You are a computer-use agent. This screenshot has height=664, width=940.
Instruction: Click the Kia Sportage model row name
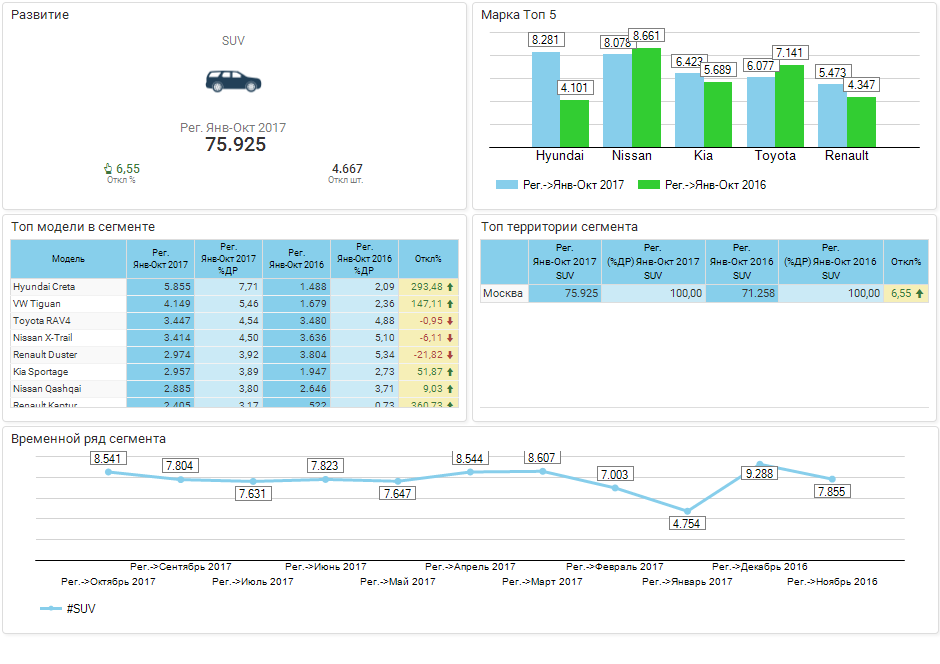tap(41, 372)
